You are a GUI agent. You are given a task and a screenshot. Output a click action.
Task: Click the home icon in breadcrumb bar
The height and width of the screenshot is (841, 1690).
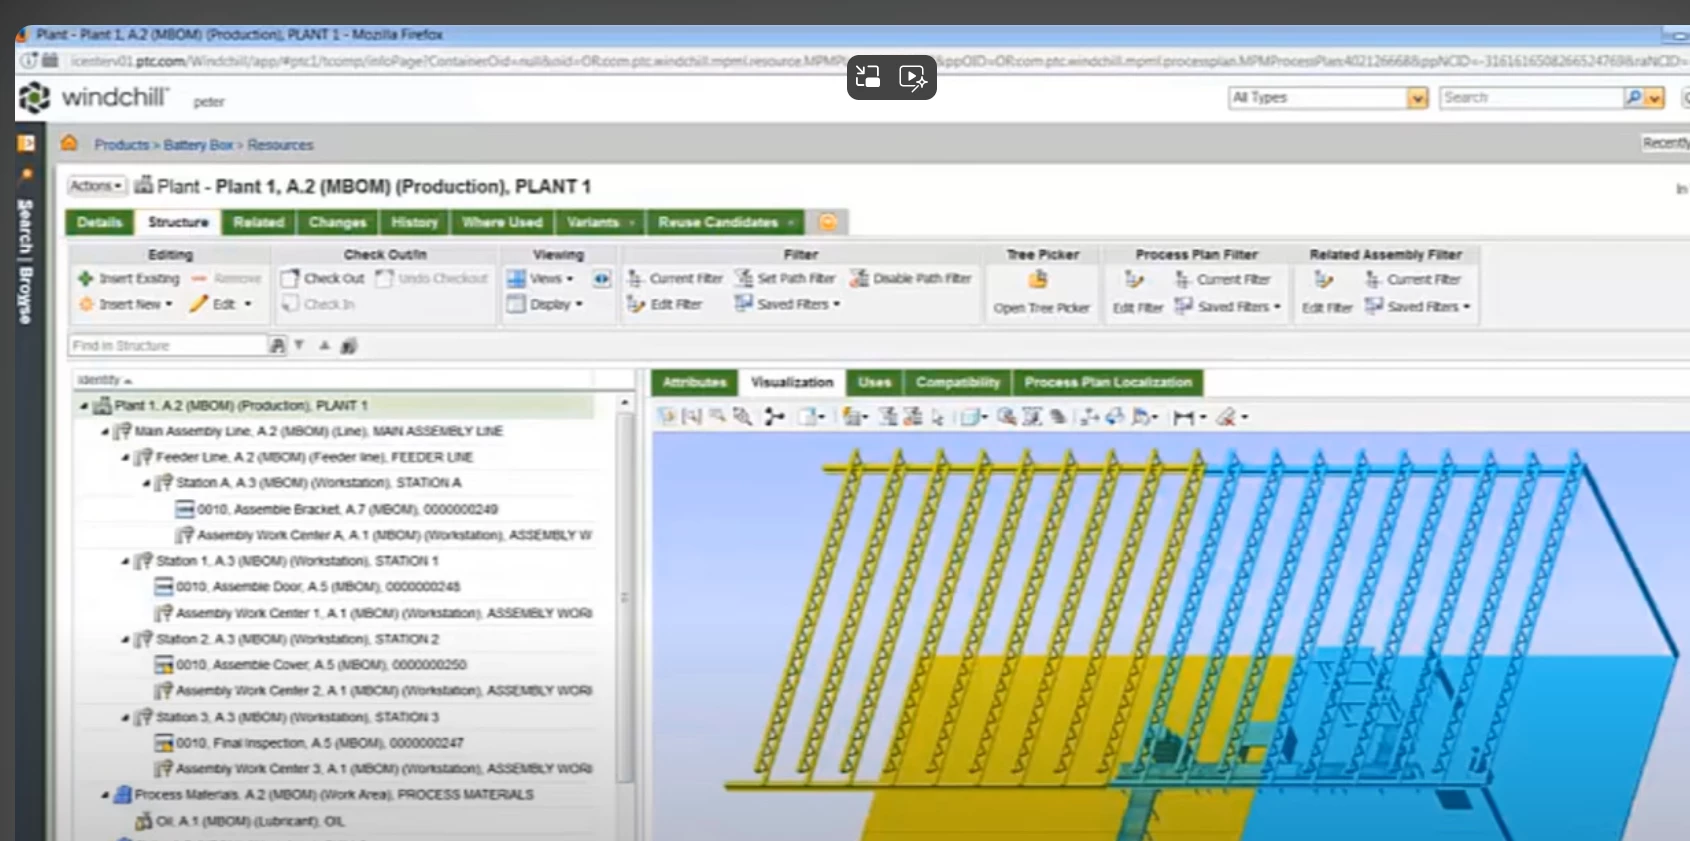[69, 143]
